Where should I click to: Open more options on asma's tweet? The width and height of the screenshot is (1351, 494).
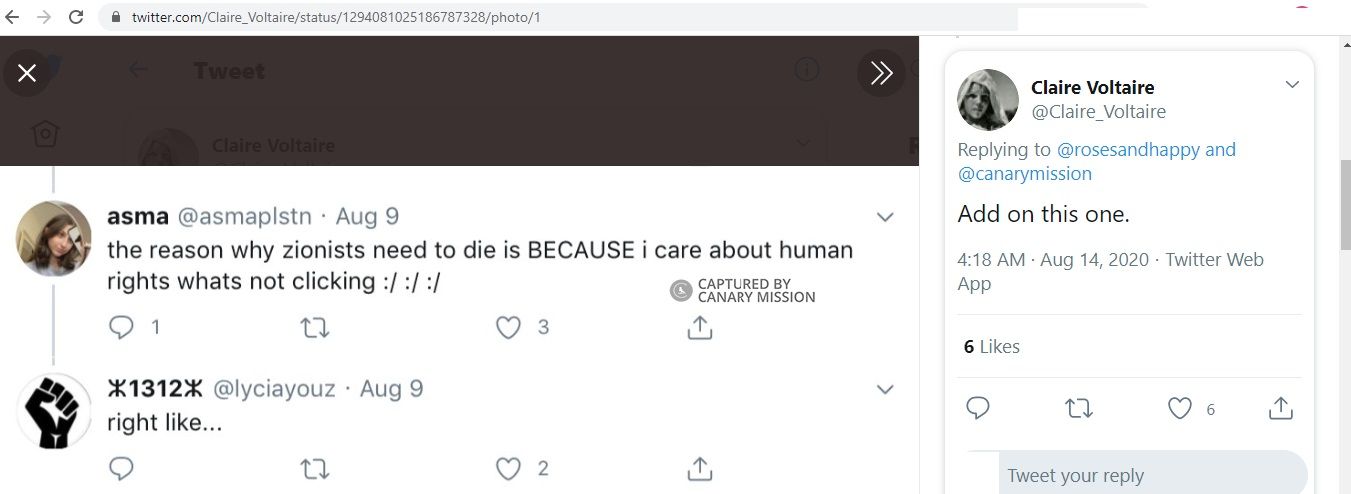pos(885,217)
